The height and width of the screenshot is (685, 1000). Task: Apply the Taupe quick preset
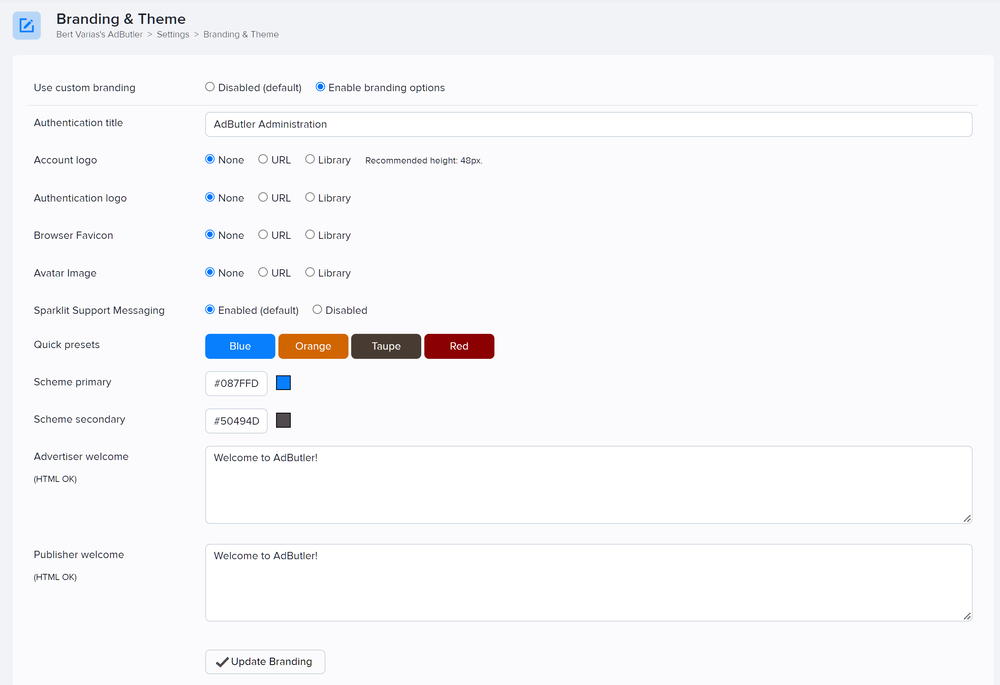[x=386, y=346]
